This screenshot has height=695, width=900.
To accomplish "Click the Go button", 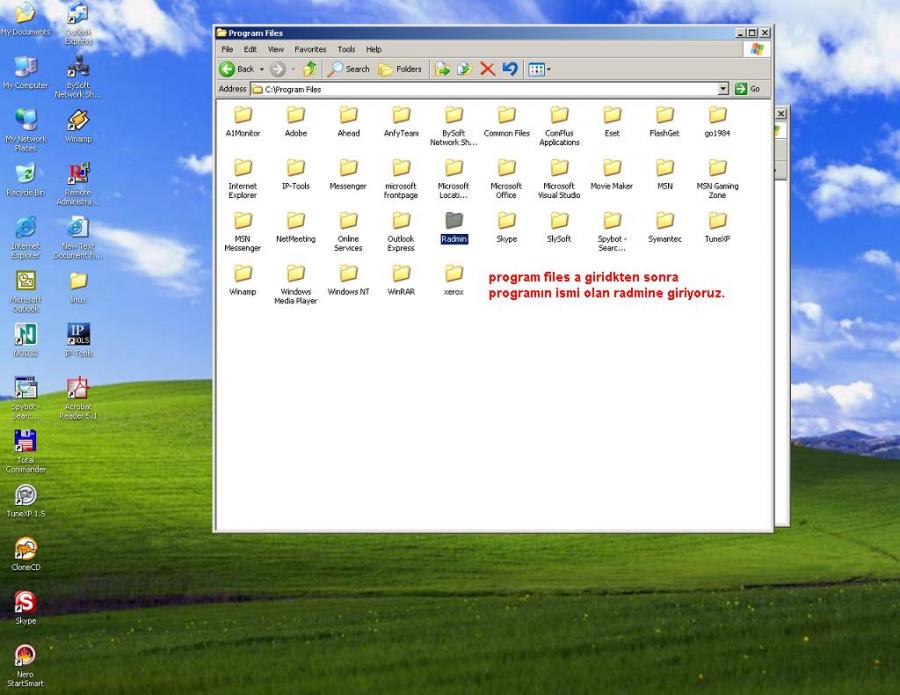I will point(747,89).
